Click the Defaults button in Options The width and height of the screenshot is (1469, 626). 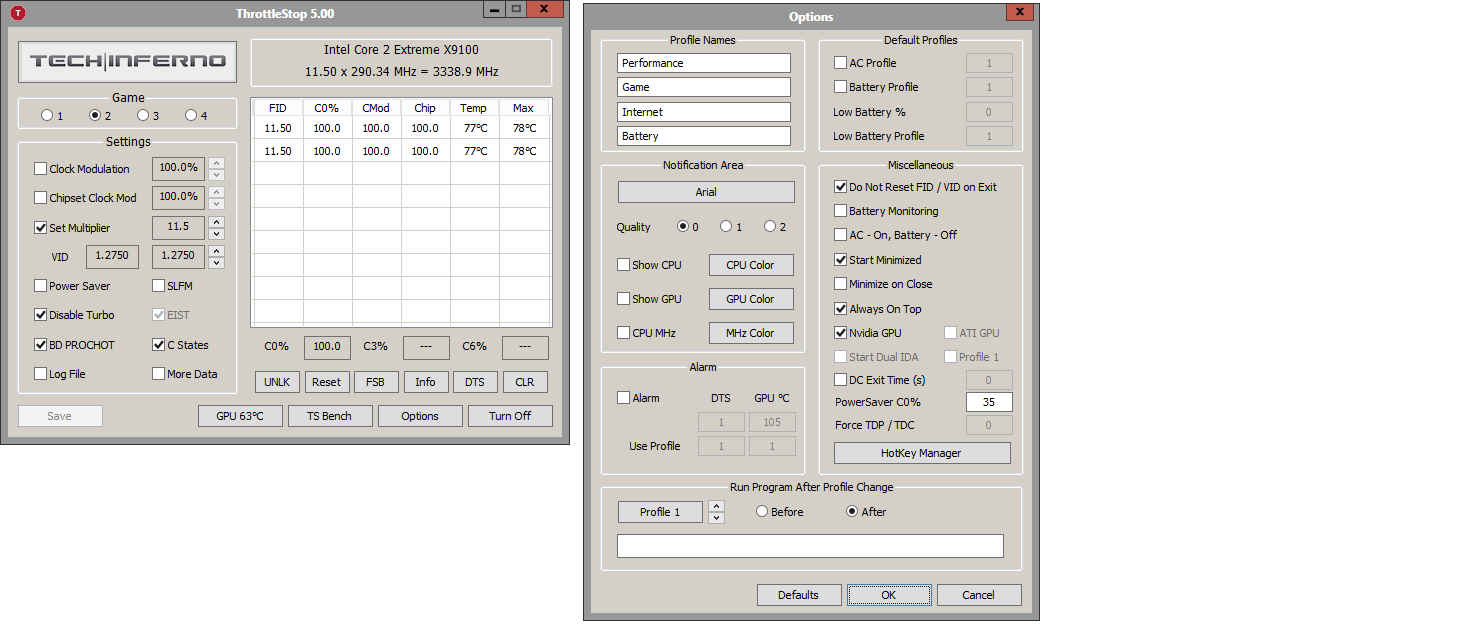click(x=799, y=595)
